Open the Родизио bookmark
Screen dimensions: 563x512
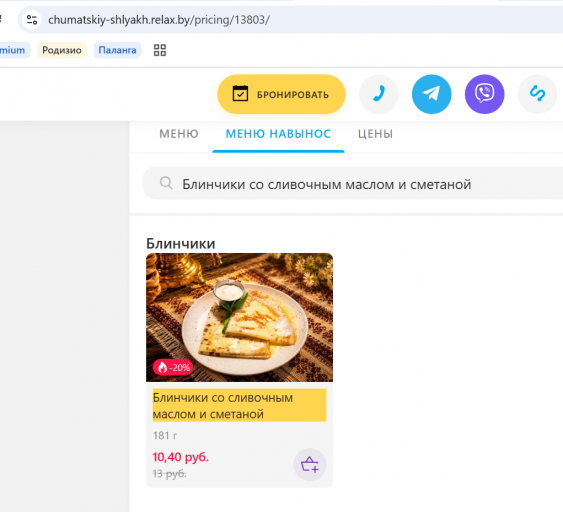(62, 50)
